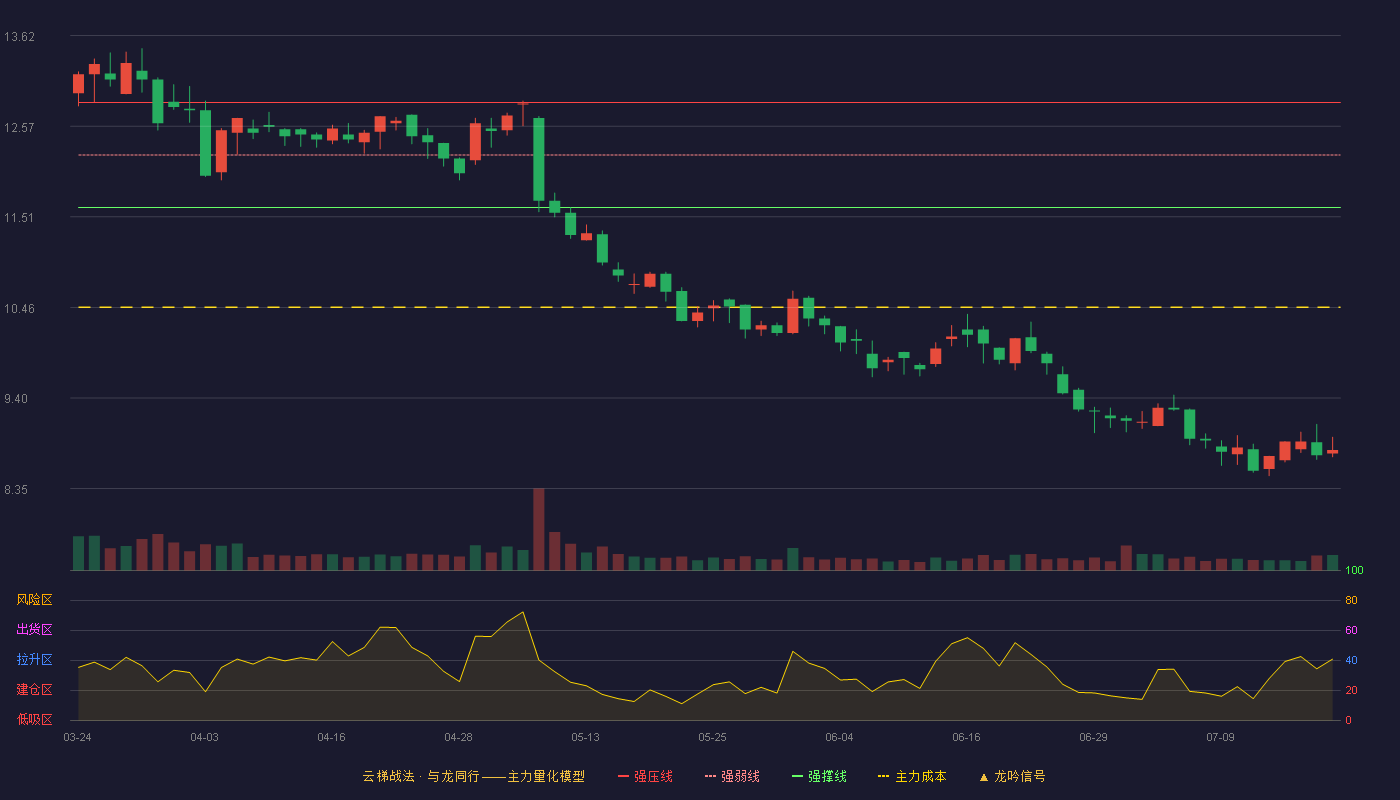Viewport: 1400px width, 800px height.
Task: Toggle the 强弱线 legend entry
Action: pos(732,776)
